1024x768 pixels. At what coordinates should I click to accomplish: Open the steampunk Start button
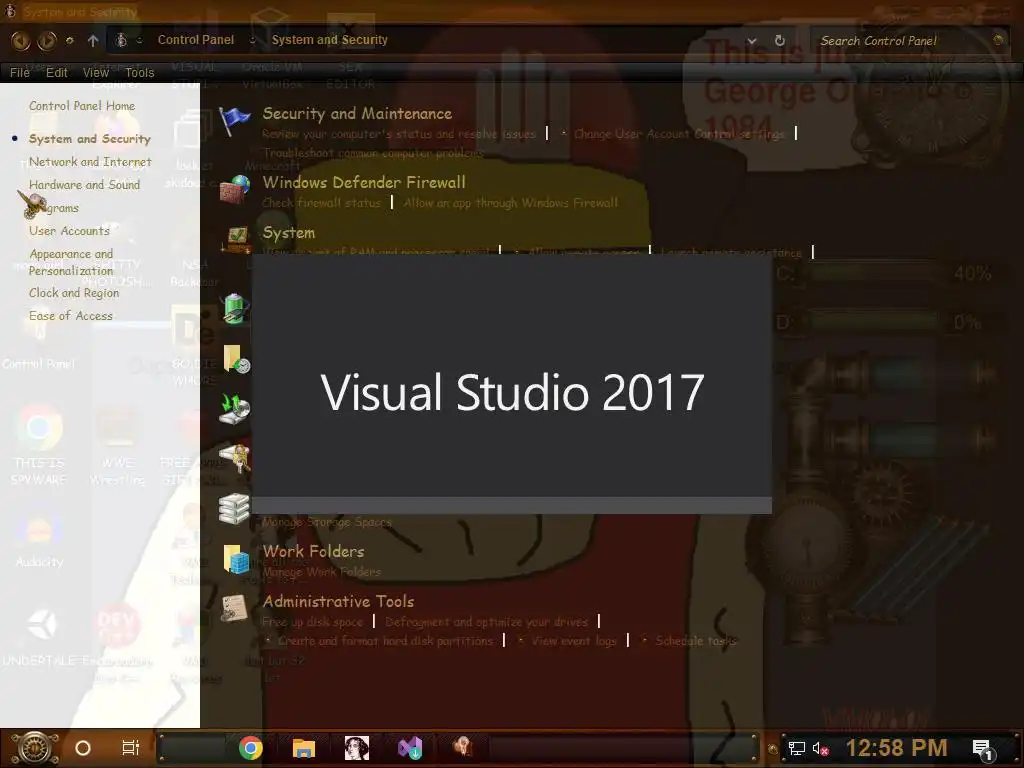click(x=35, y=748)
